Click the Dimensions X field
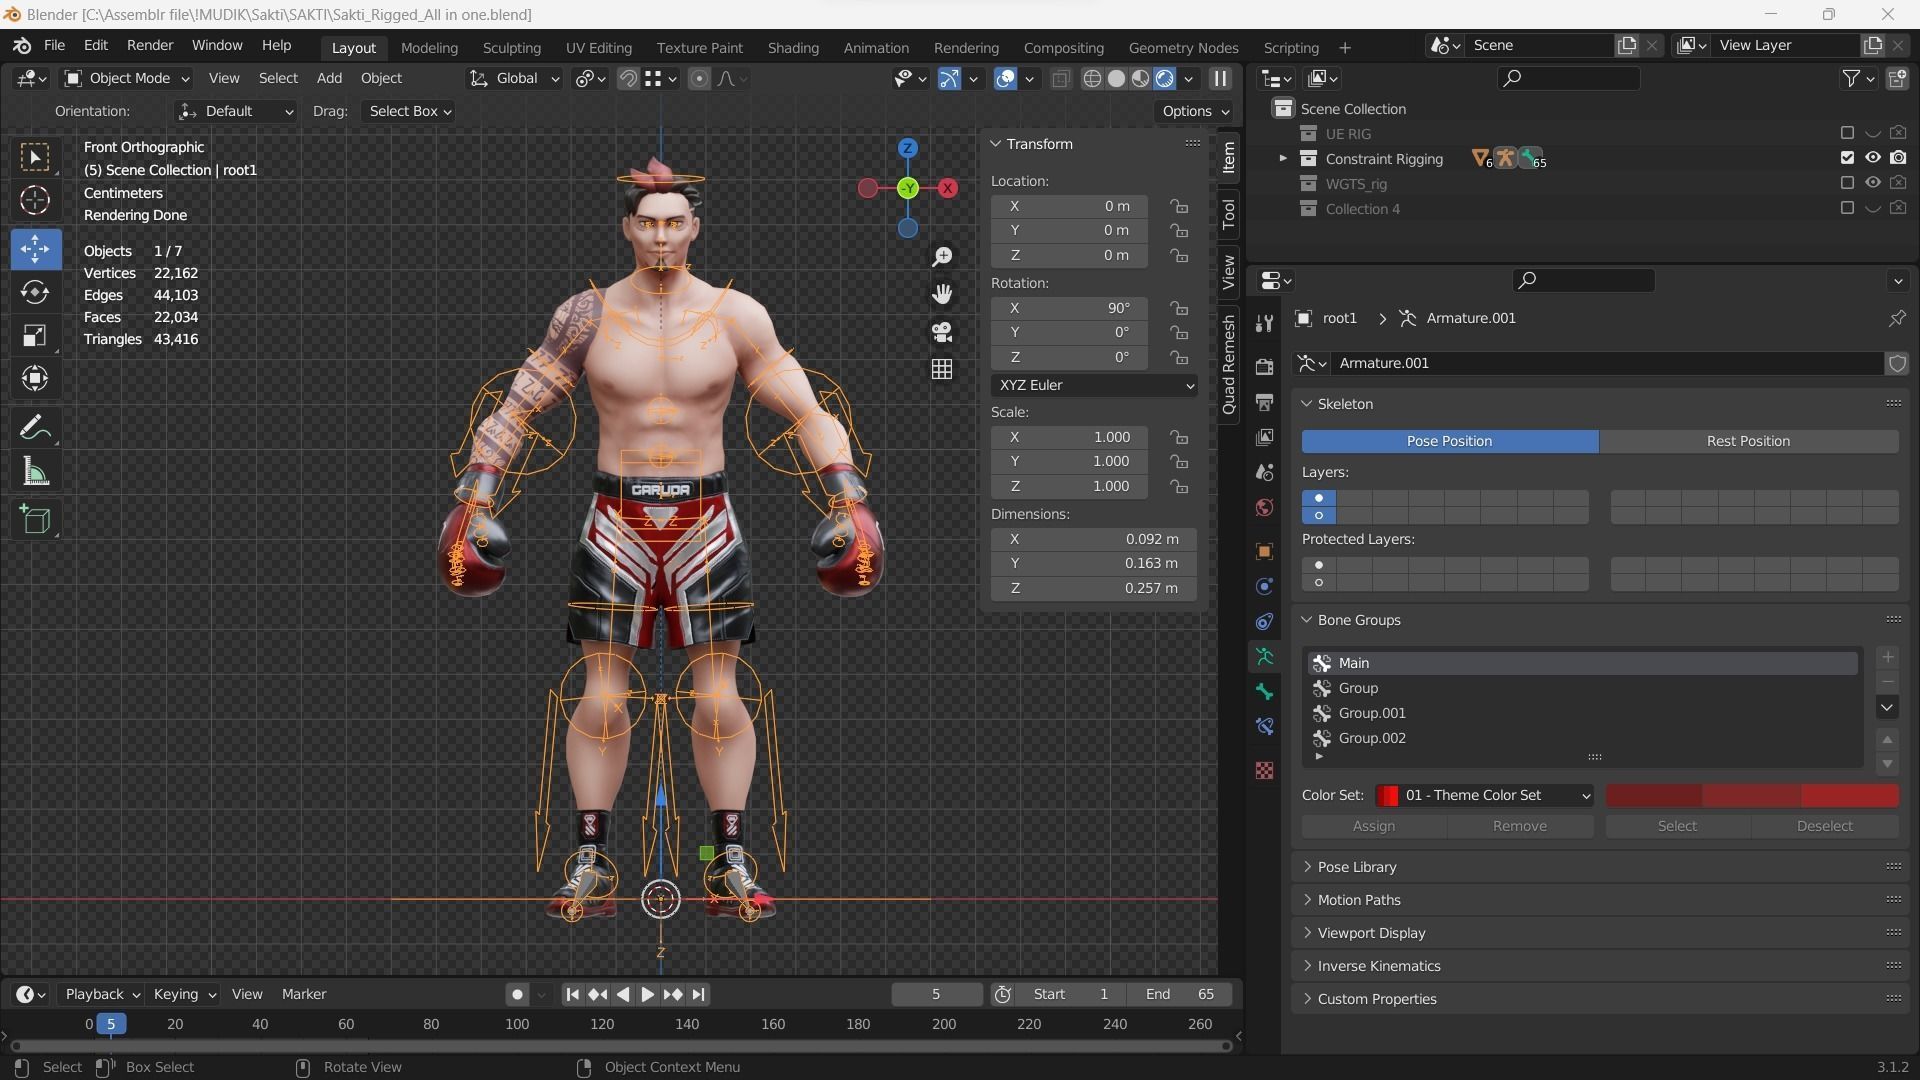This screenshot has height=1080, width=1920. pos(1093,539)
